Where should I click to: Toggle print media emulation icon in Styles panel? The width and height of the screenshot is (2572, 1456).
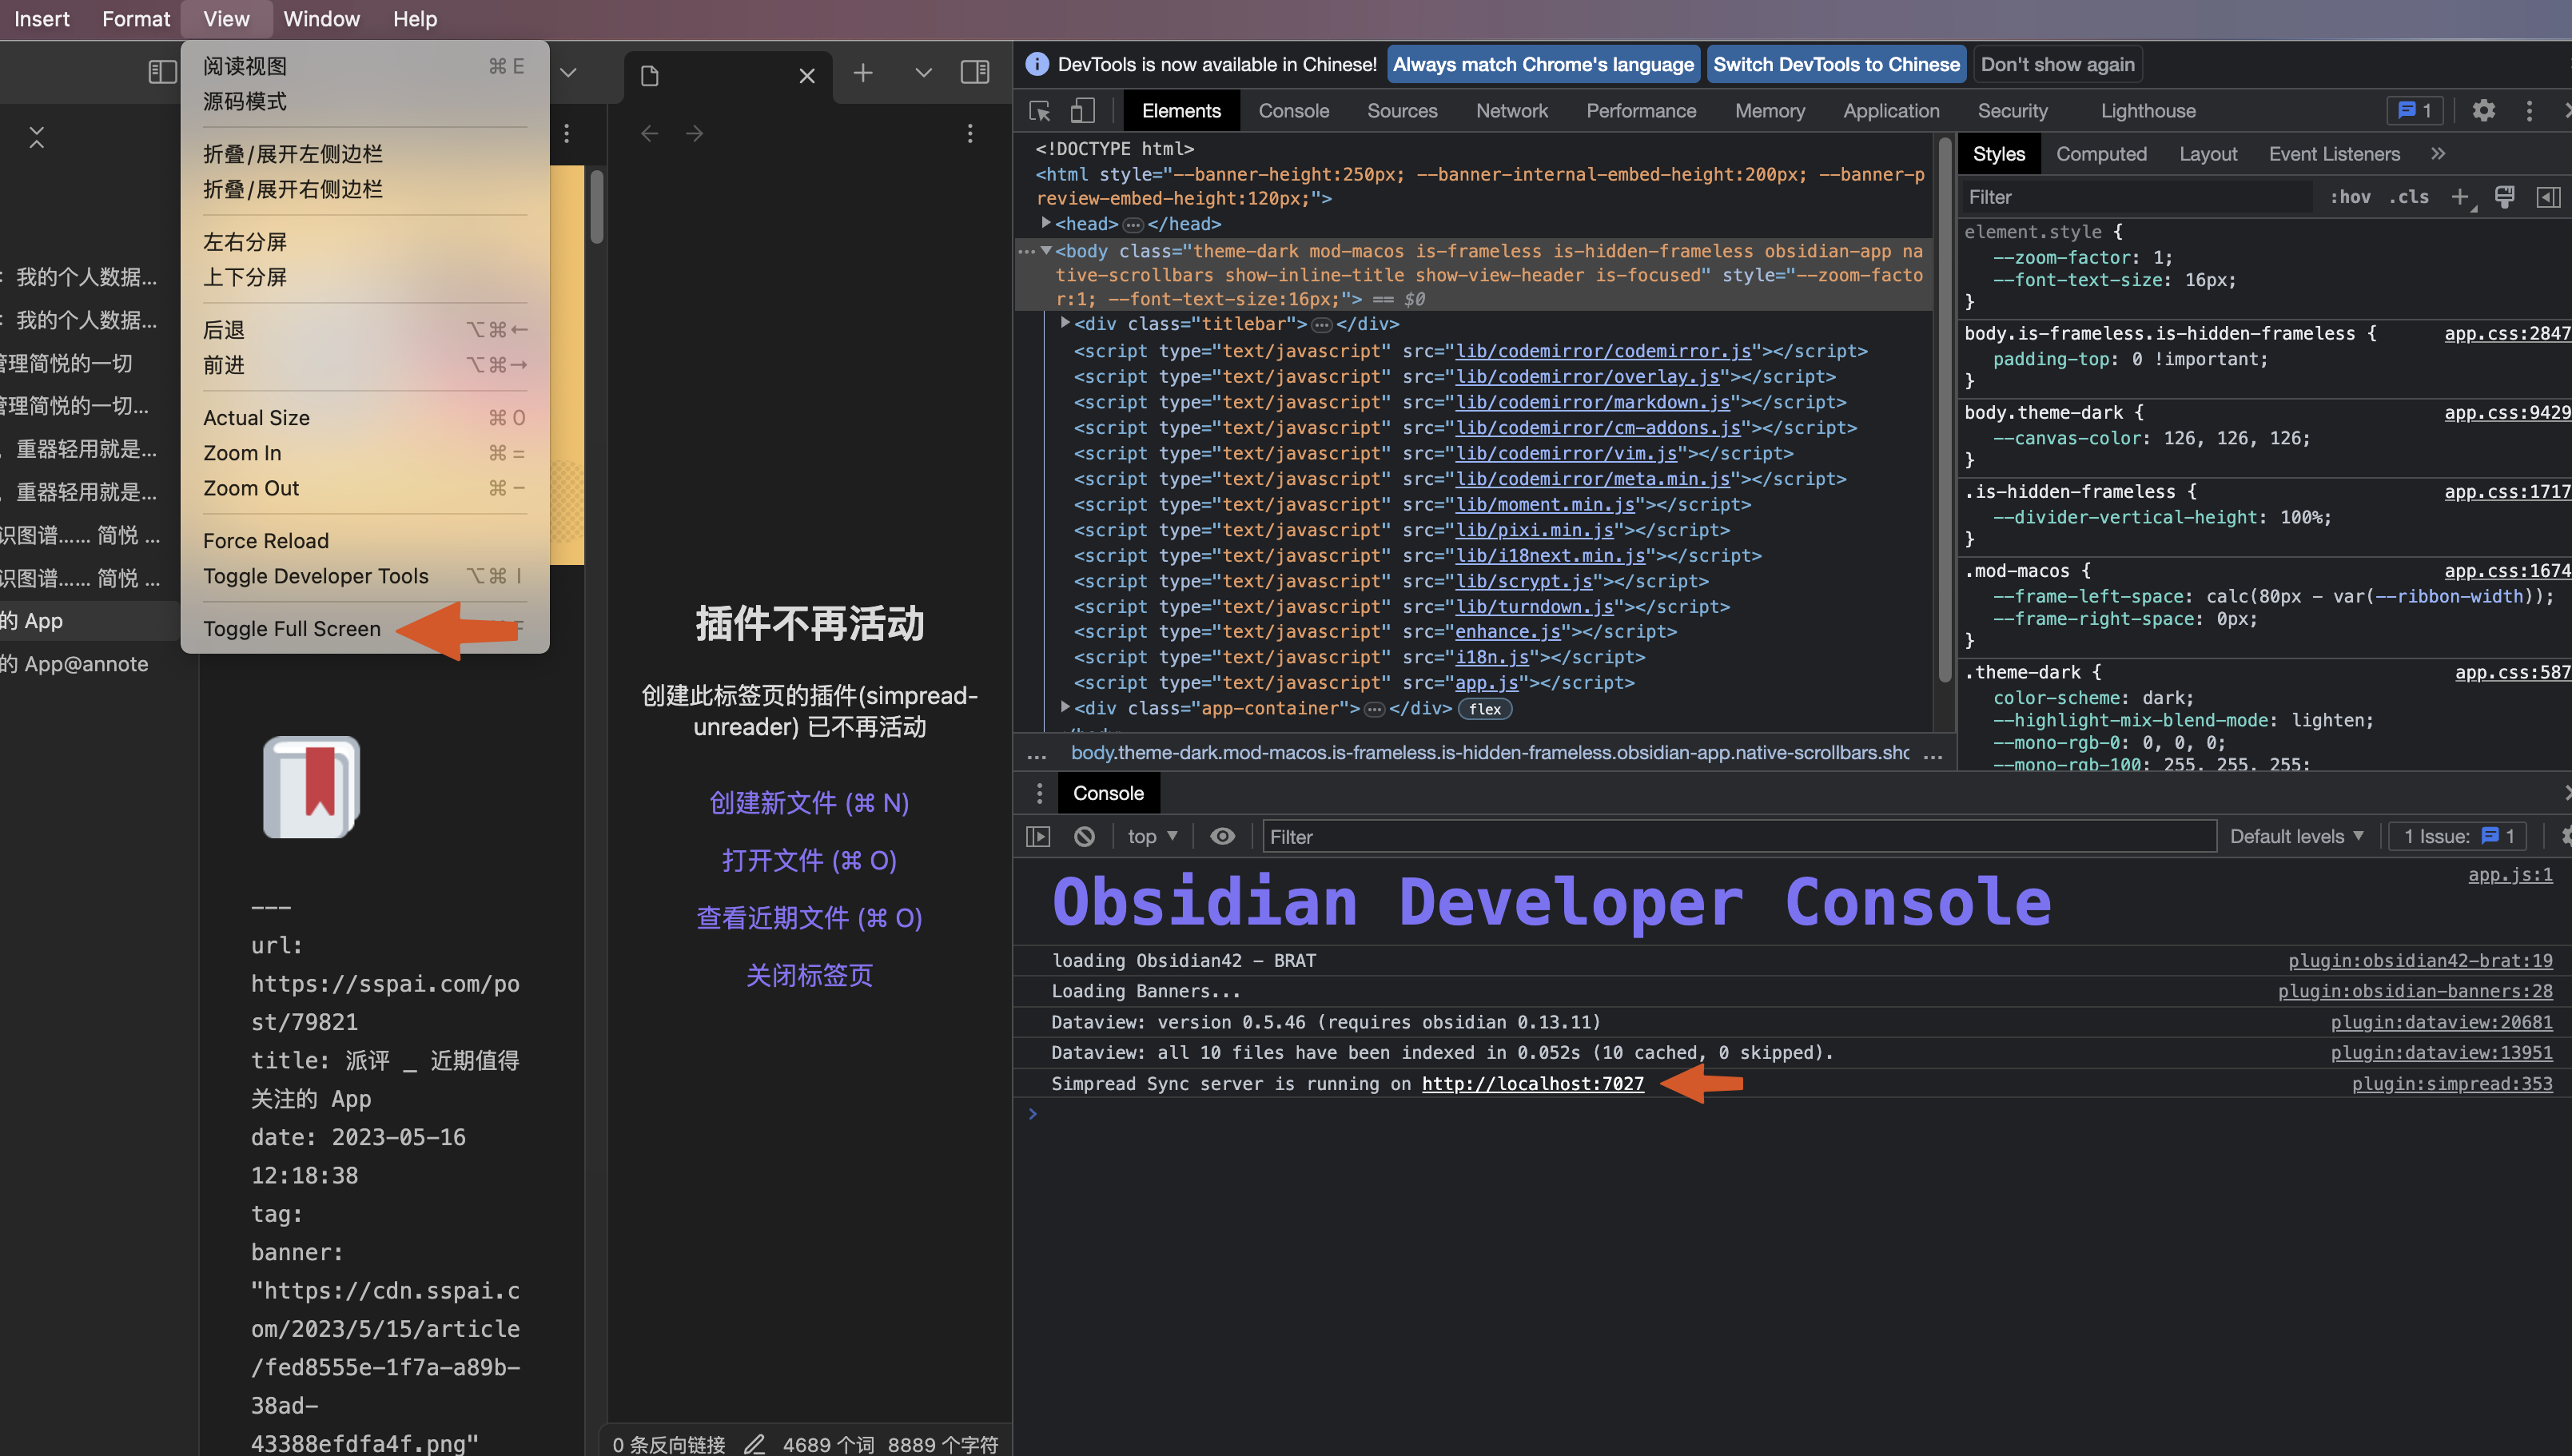[2505, 196]
